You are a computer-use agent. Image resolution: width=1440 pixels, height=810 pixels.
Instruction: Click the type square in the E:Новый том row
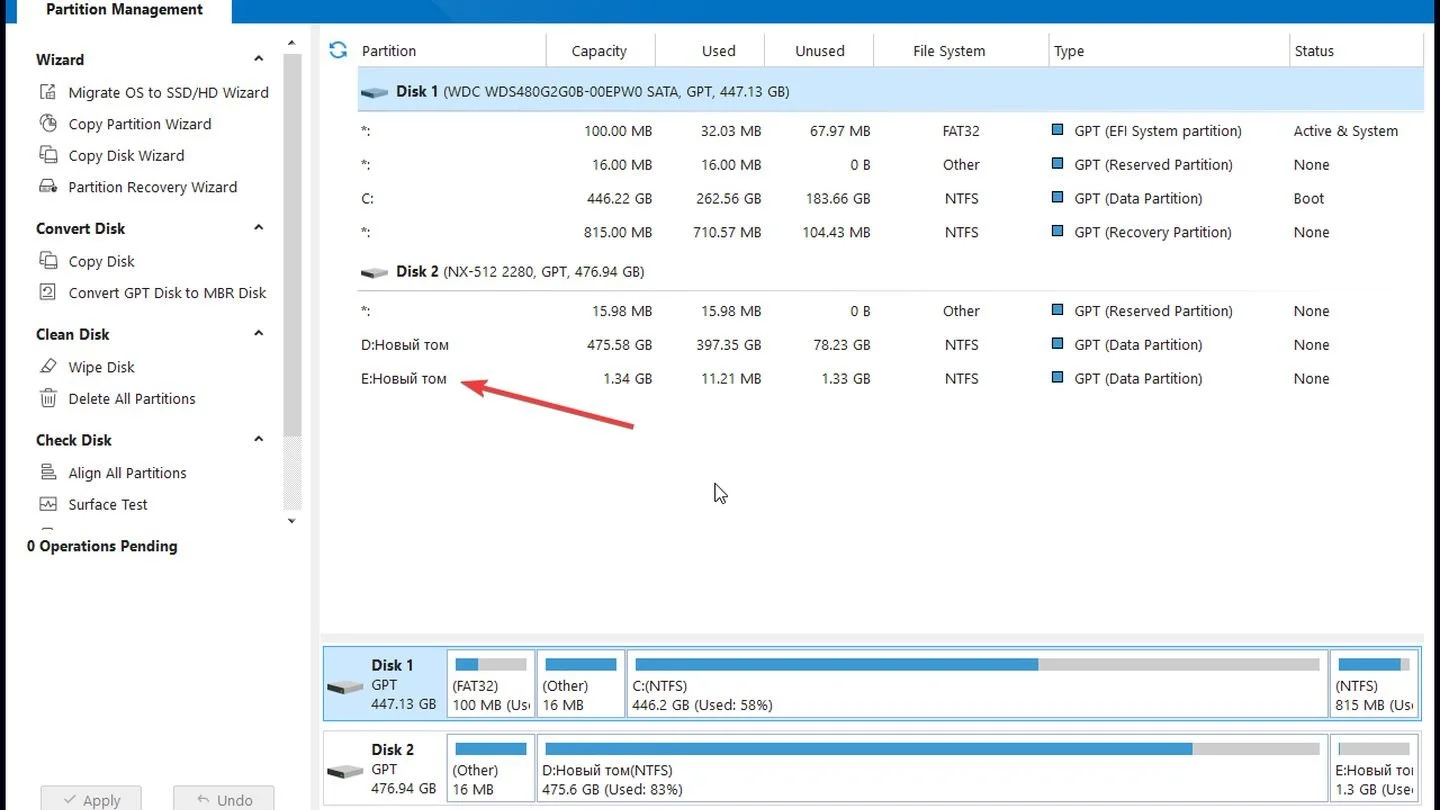point(1058,378)
